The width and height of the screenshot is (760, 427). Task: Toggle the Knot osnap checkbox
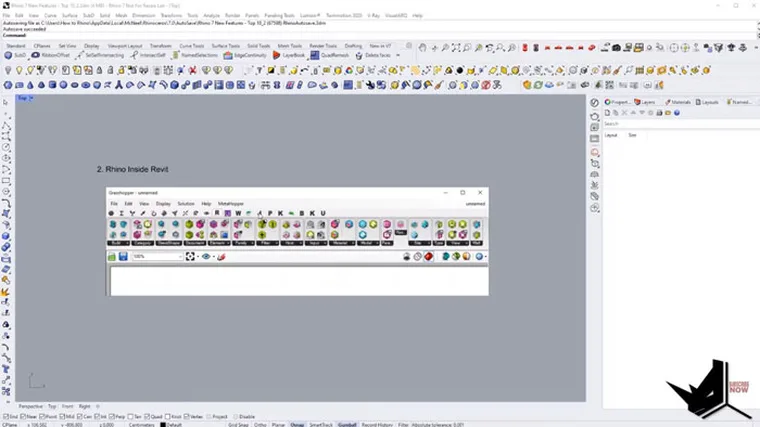pyautogui.click(x=168, y=417)
